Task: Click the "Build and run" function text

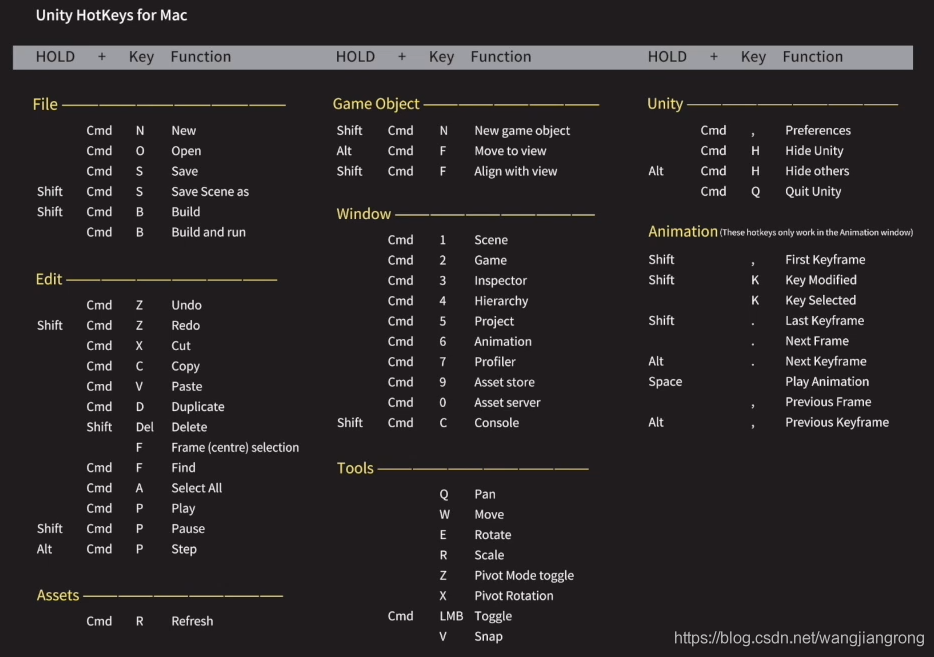Action: point(208,232)
